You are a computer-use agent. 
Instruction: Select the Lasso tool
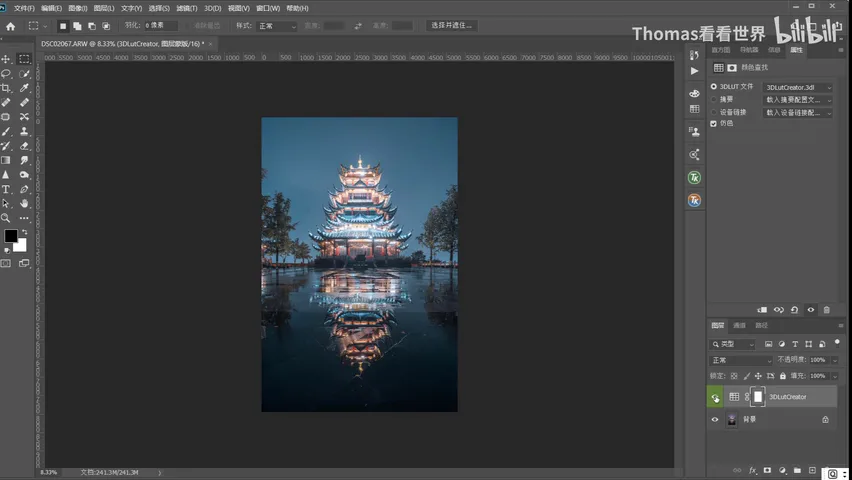point(6,73)
